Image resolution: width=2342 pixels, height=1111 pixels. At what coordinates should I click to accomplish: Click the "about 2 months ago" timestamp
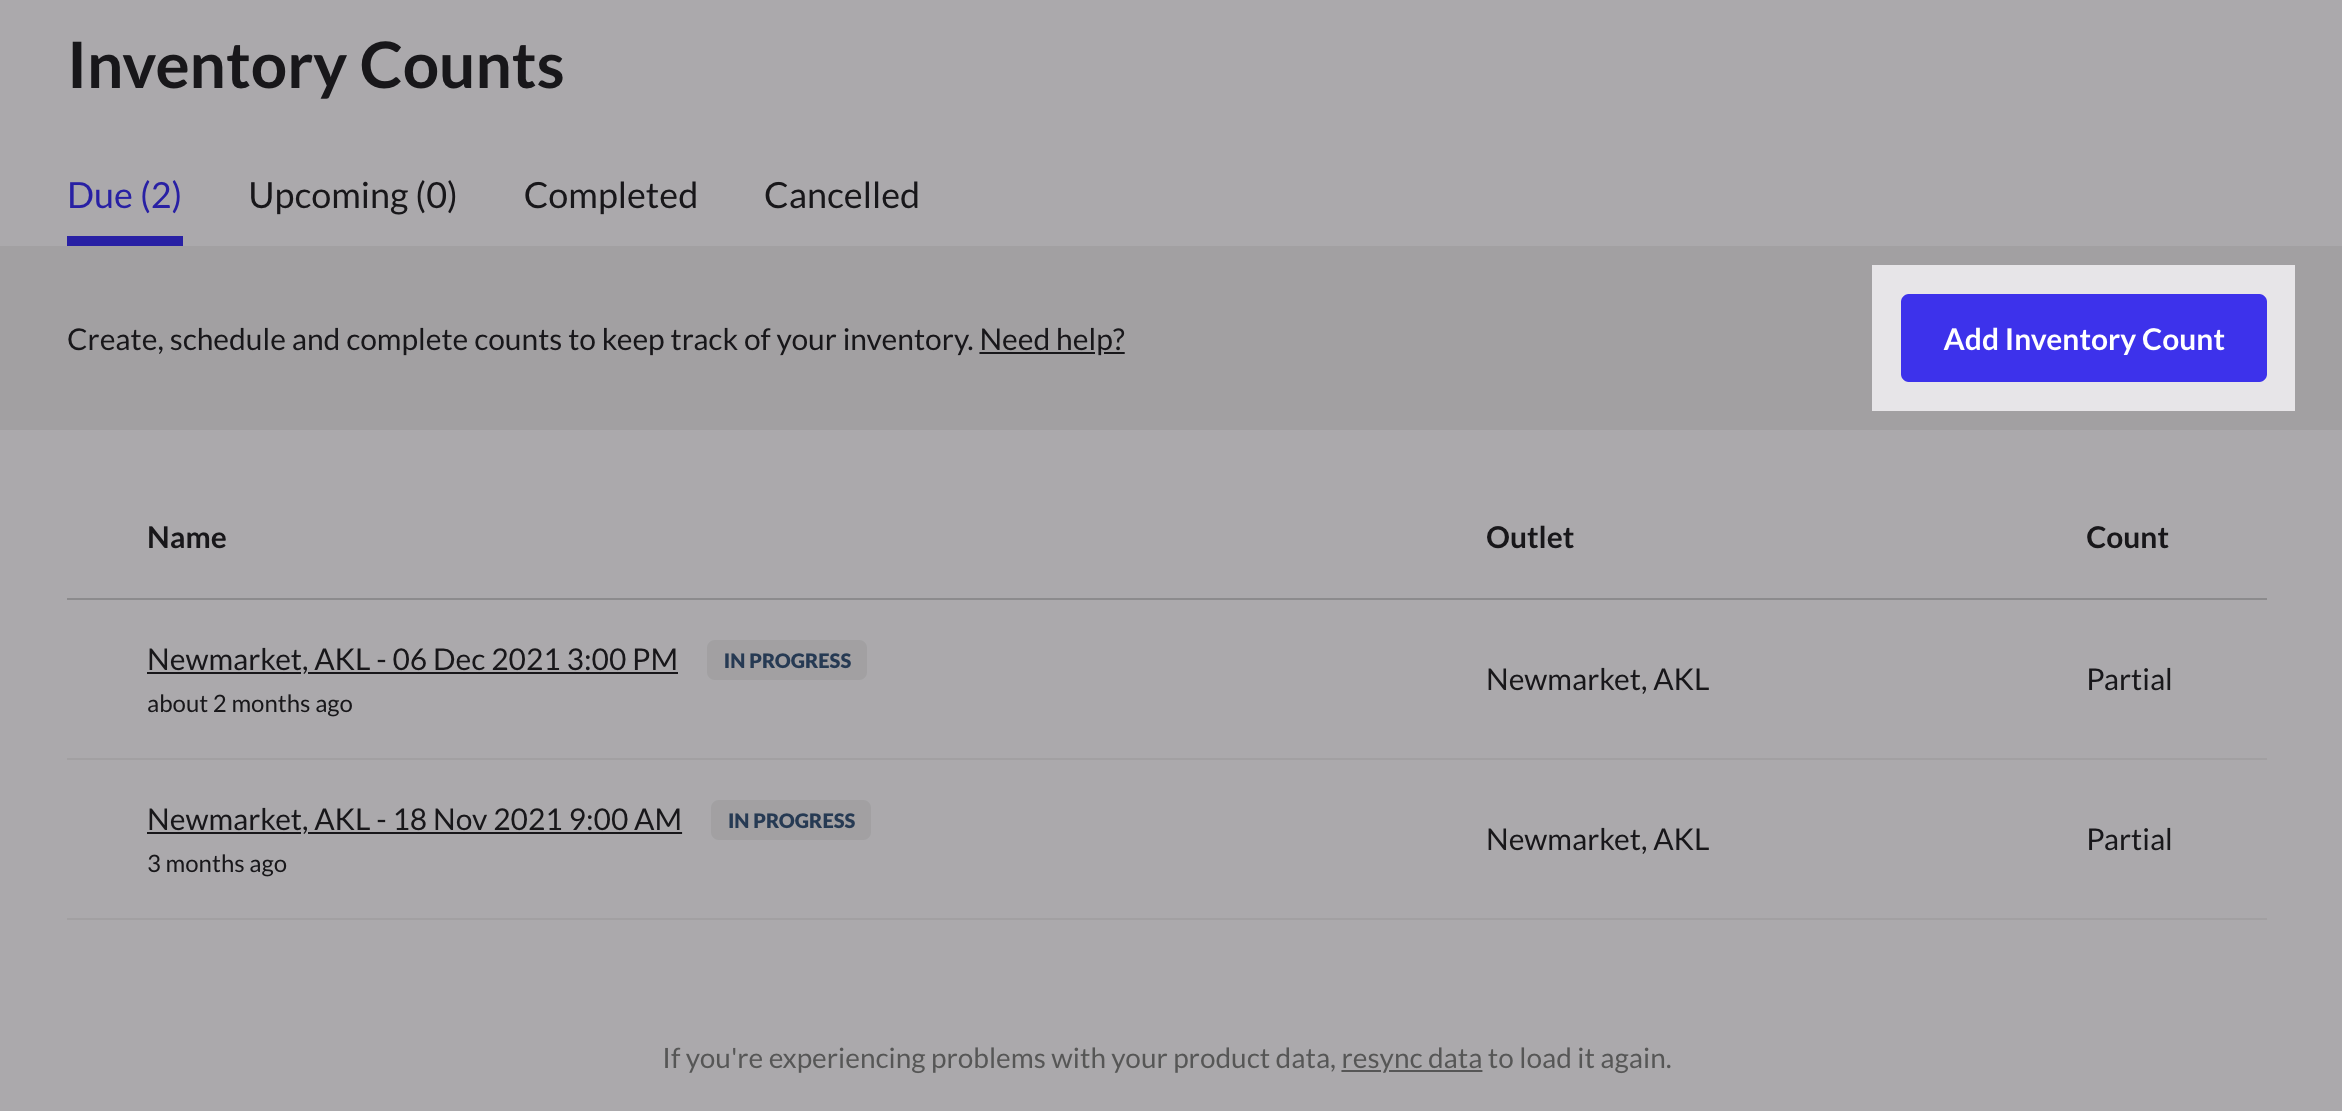[250, 704]
